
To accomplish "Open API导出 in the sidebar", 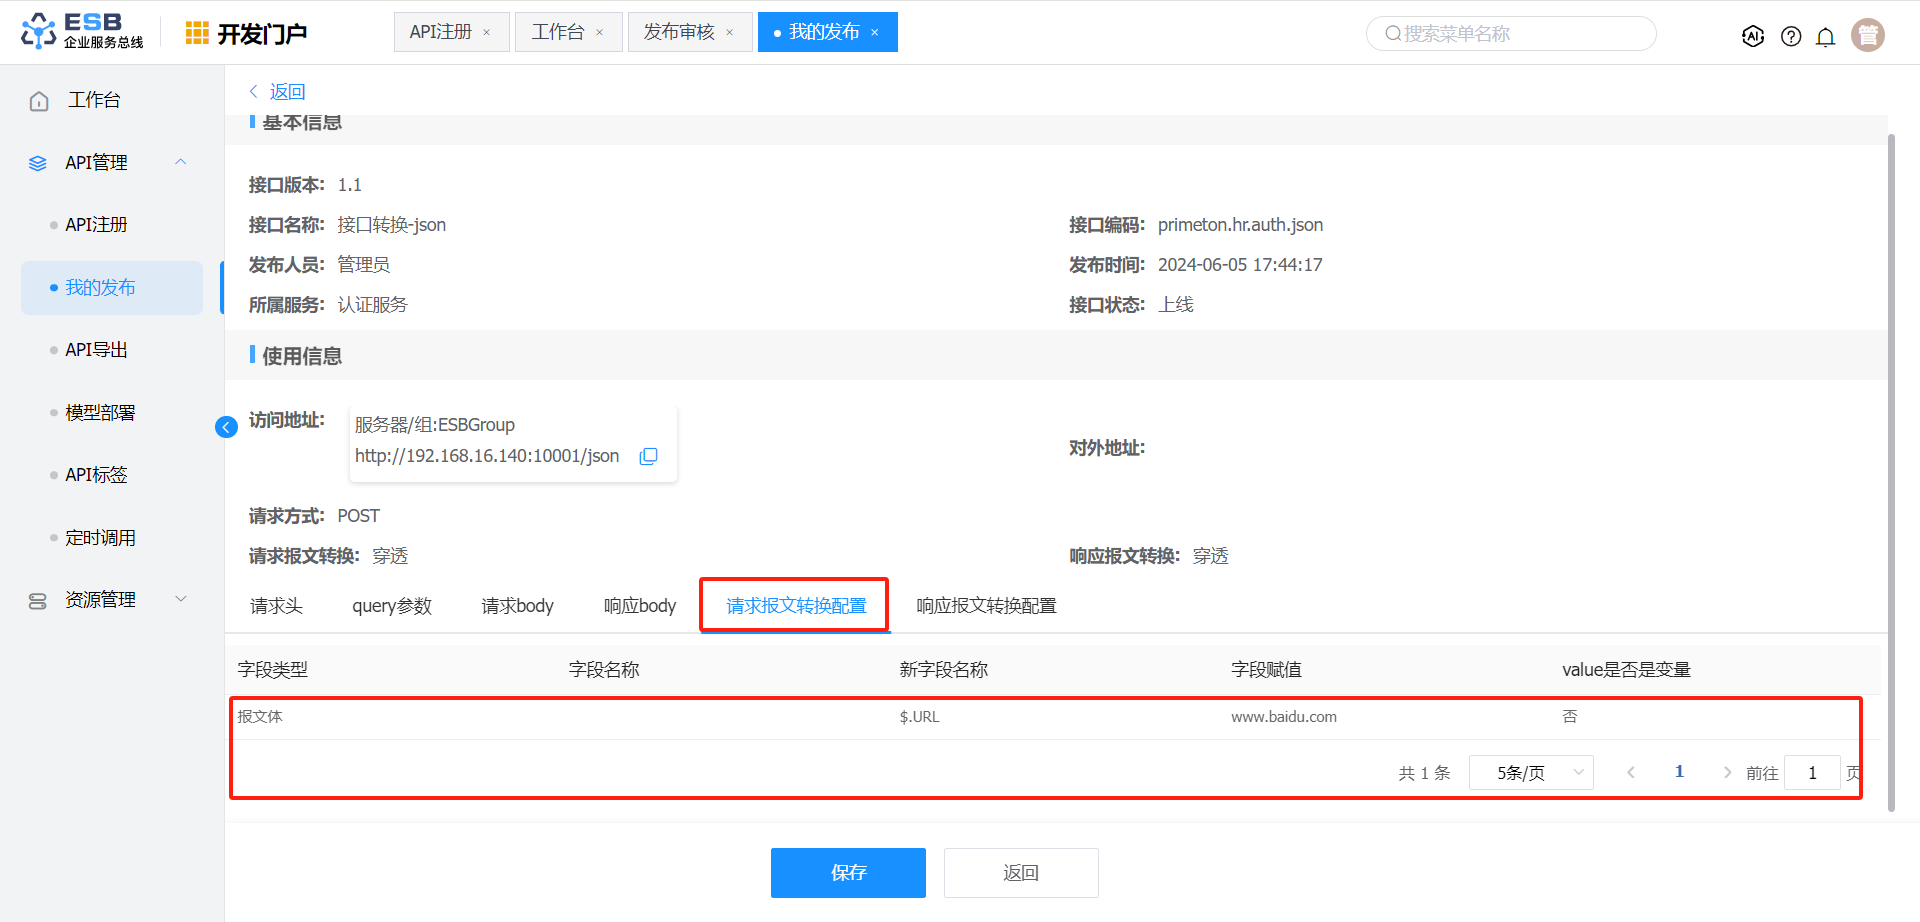I will click(96, 350).
